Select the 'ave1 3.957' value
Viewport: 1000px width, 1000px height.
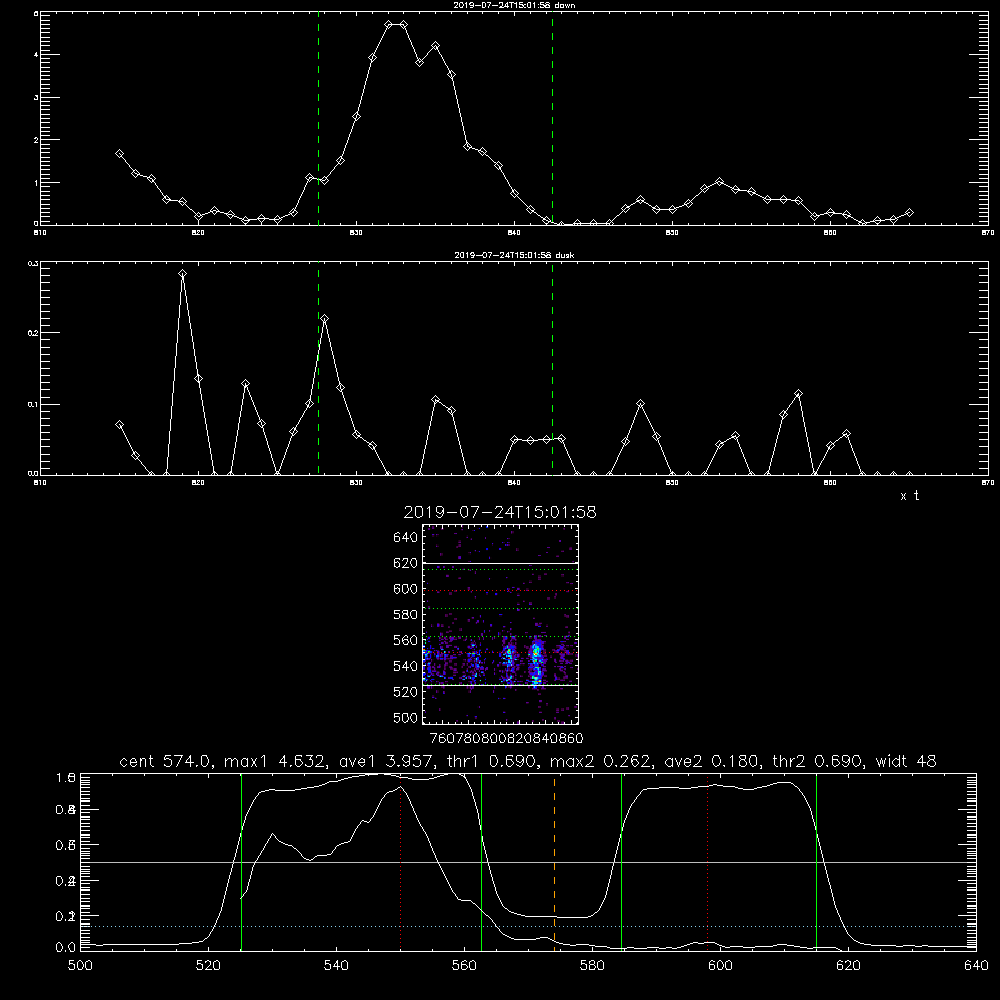point(387,761)
